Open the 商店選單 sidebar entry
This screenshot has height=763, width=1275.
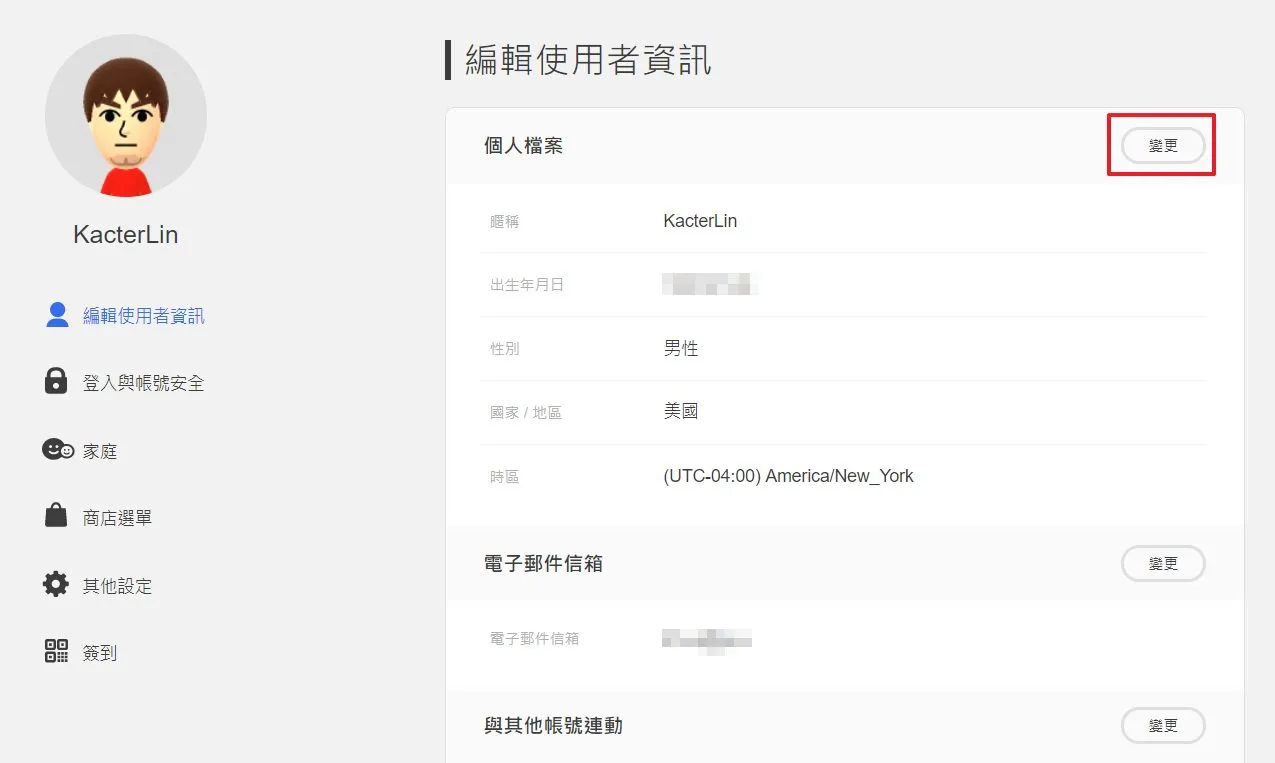[x=118, y=518]
